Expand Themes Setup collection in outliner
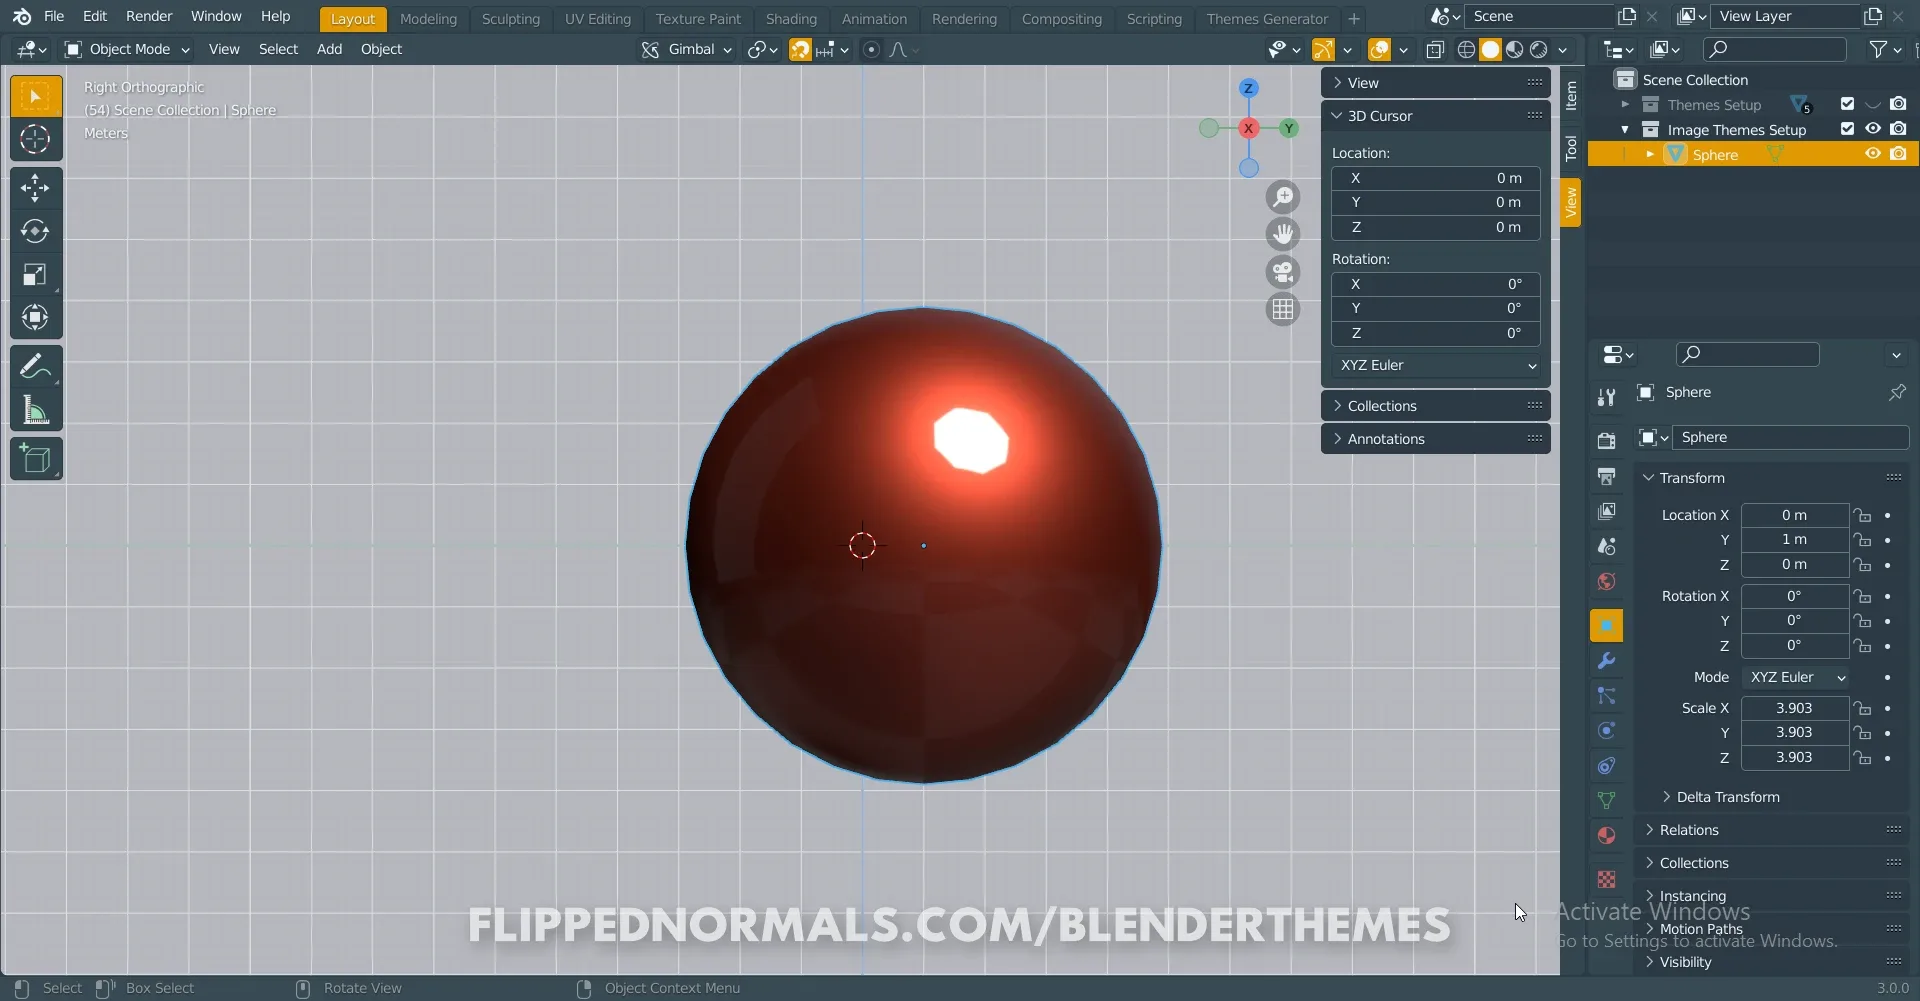The image size is (1920, 1001). [x=1625, y=105]
